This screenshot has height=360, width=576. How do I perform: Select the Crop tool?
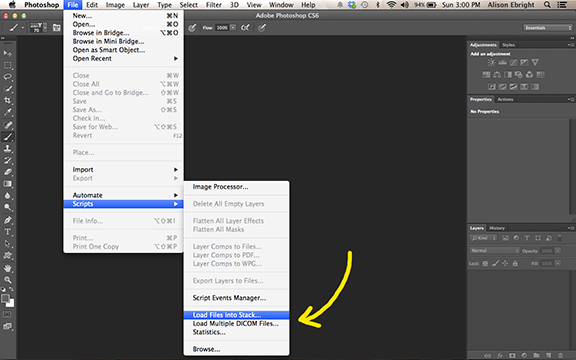point(7,101)
